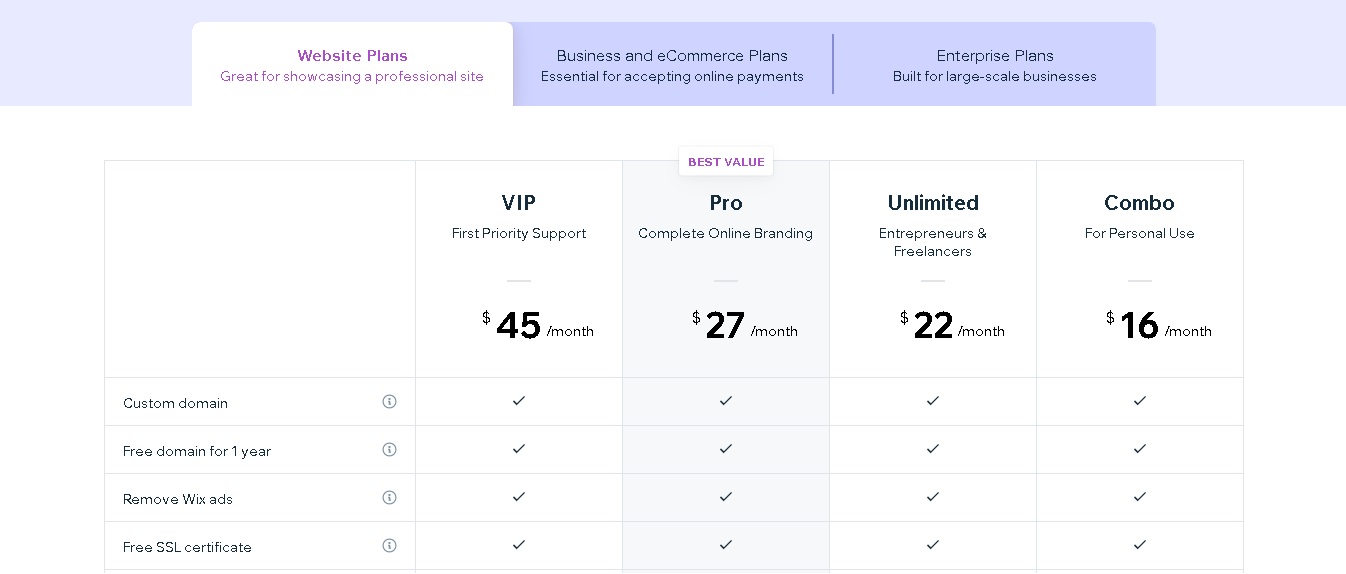Select the VIP plan heading
1346x574 pixels.
pyautogui.click(x=518, y=203)
